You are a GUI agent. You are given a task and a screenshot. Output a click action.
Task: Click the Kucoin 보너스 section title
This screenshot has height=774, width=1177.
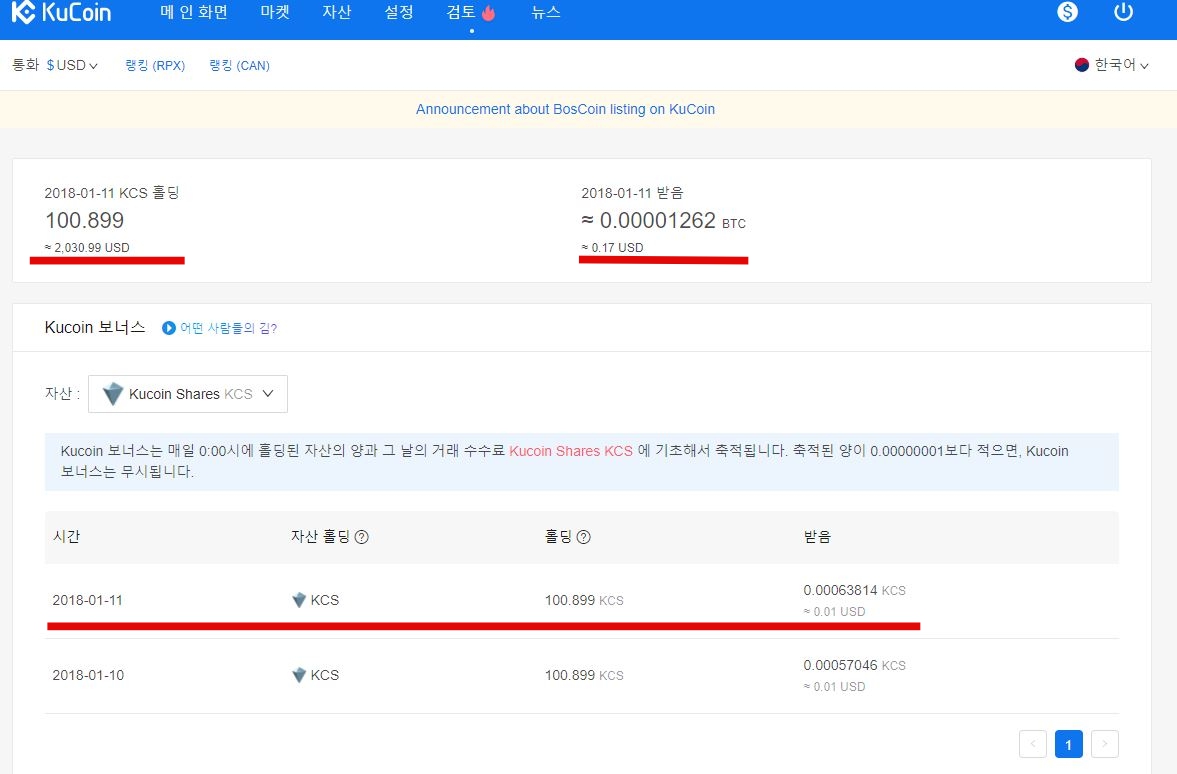pyautogui.click(x=95, y=327)
